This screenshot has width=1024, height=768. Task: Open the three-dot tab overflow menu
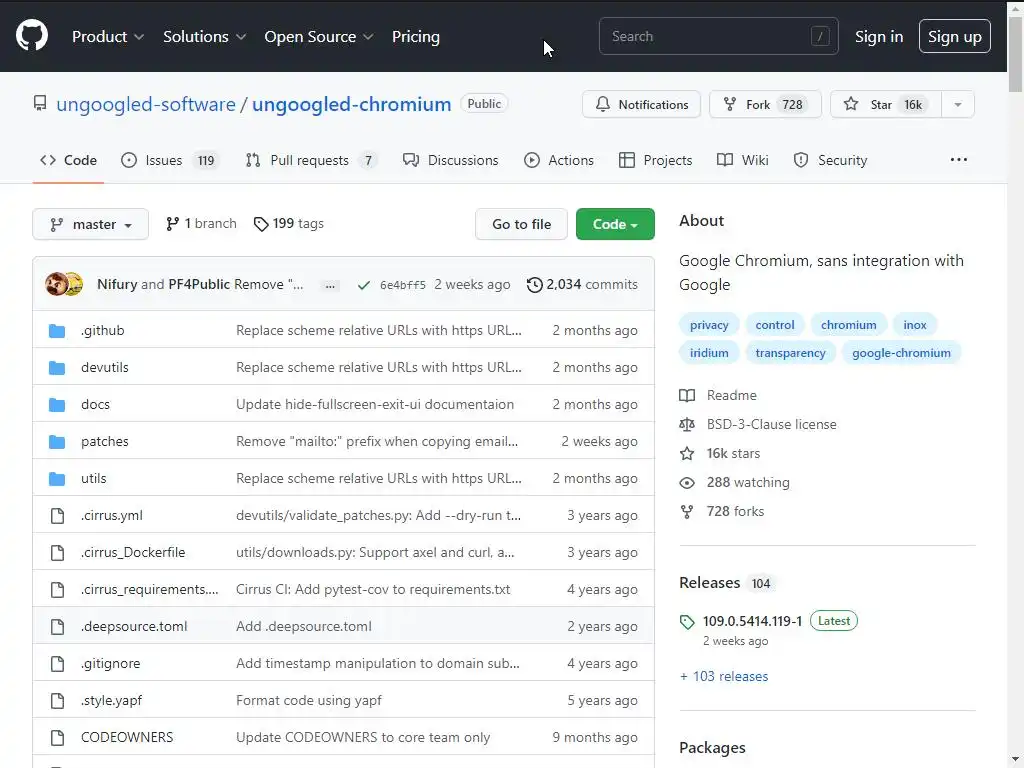coord(959,160)
